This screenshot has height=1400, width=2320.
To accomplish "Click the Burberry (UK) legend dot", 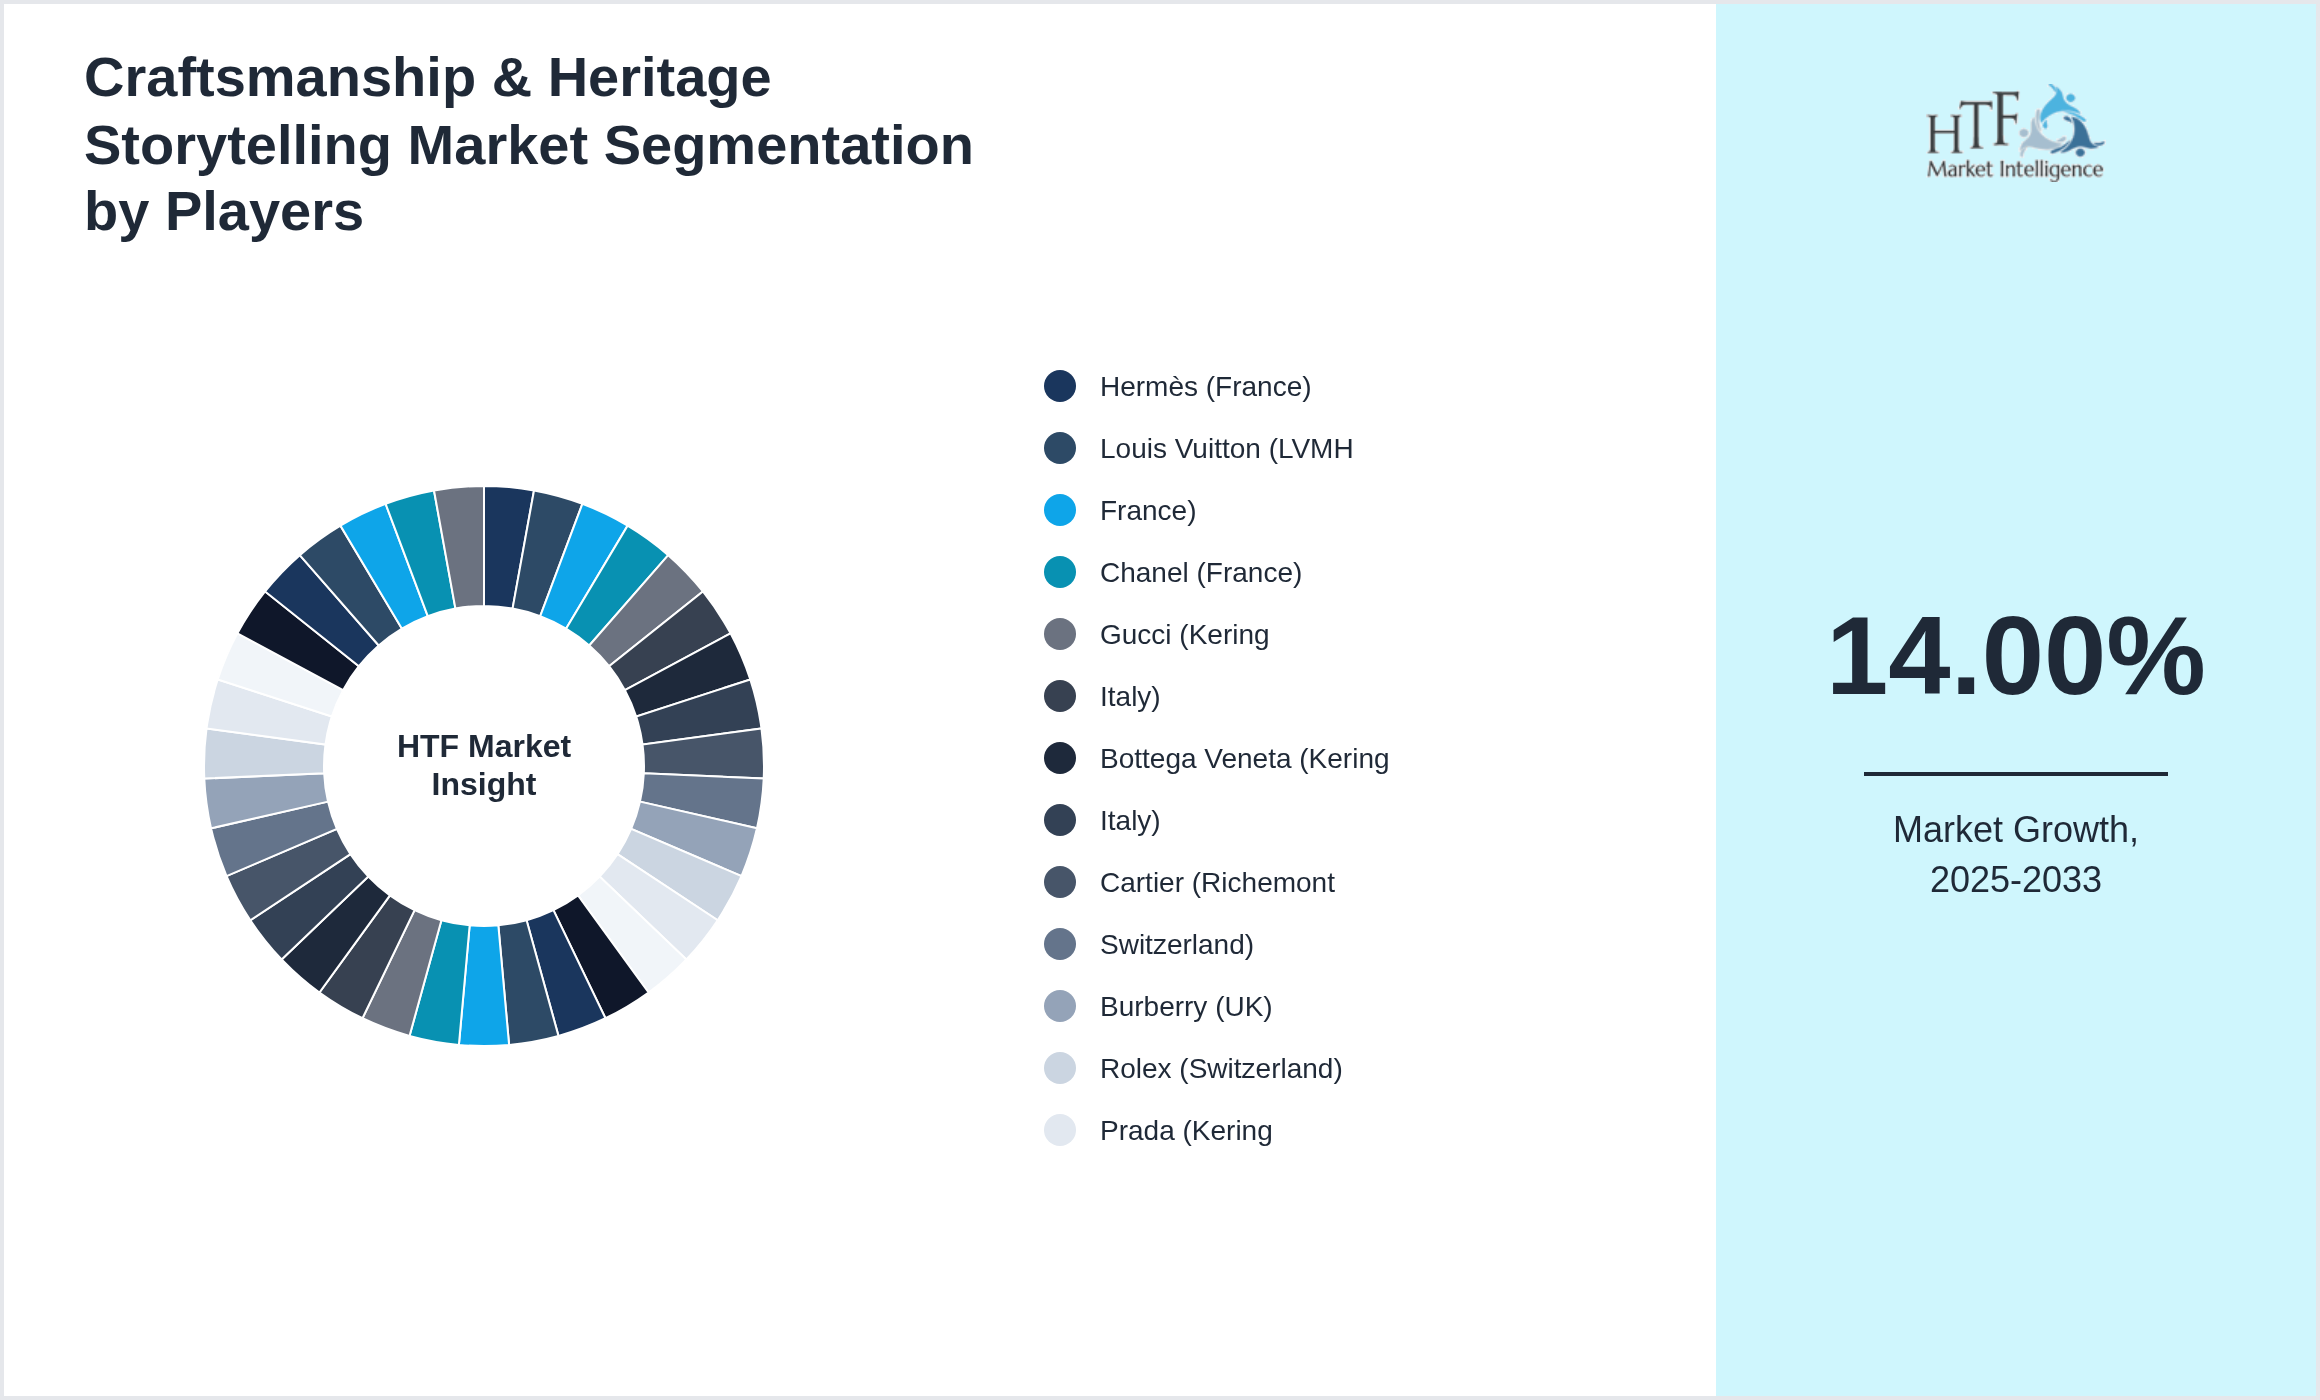I will click(1060, 1006).
